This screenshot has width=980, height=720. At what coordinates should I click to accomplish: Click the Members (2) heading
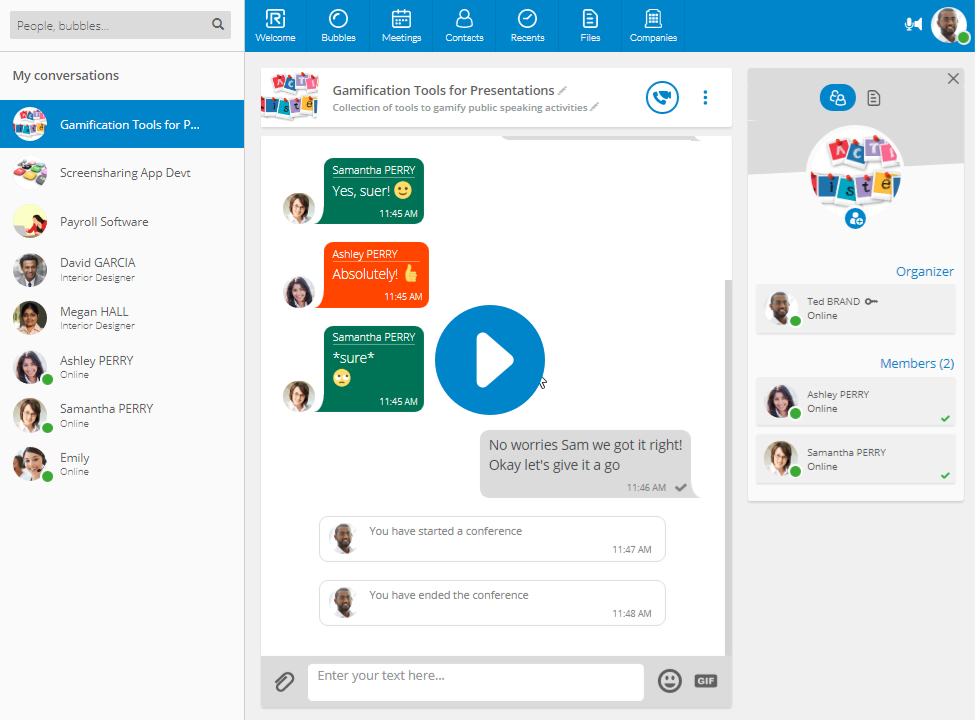click(x=917, y=363)
